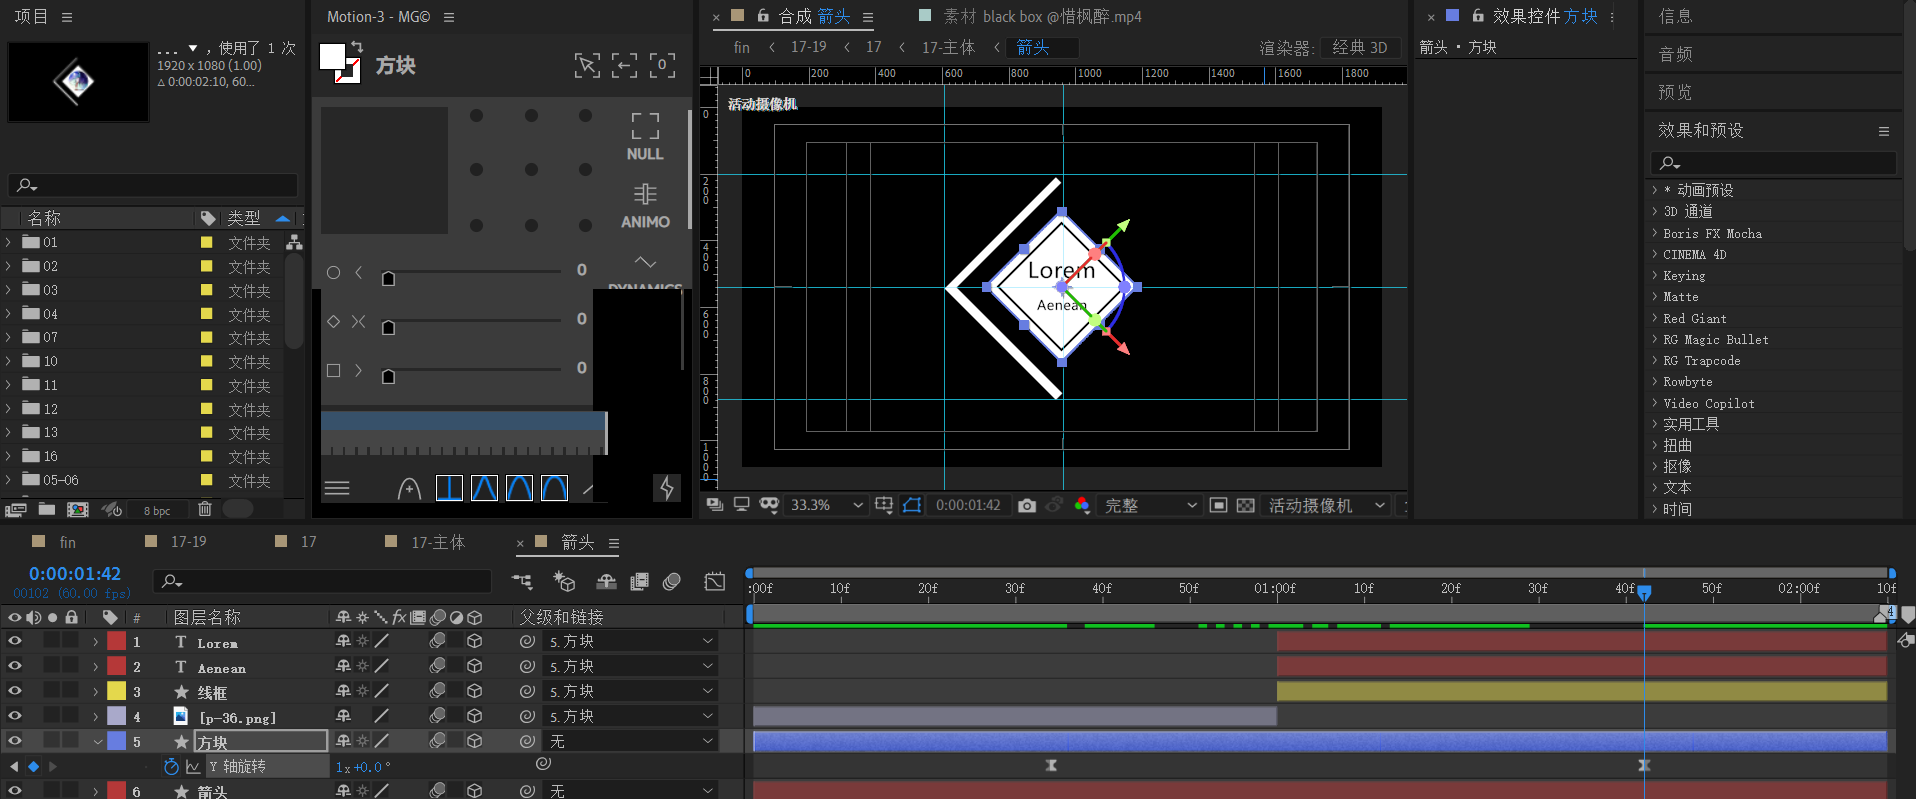Viewport: 1916px width, 799px height.
Task: Expand the 01 folder in Project panel
Action: tap(9, 242)
